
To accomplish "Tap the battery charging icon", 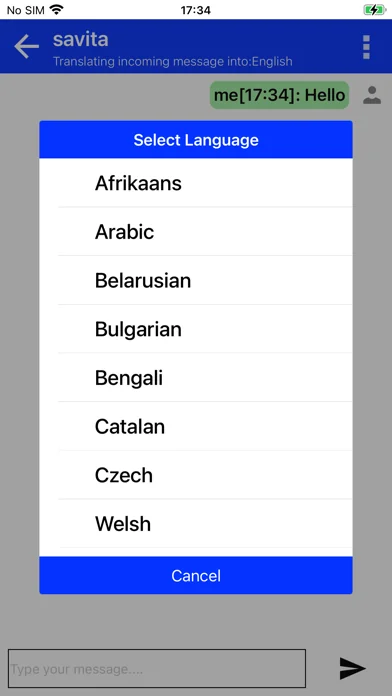I will click(375, 10).
